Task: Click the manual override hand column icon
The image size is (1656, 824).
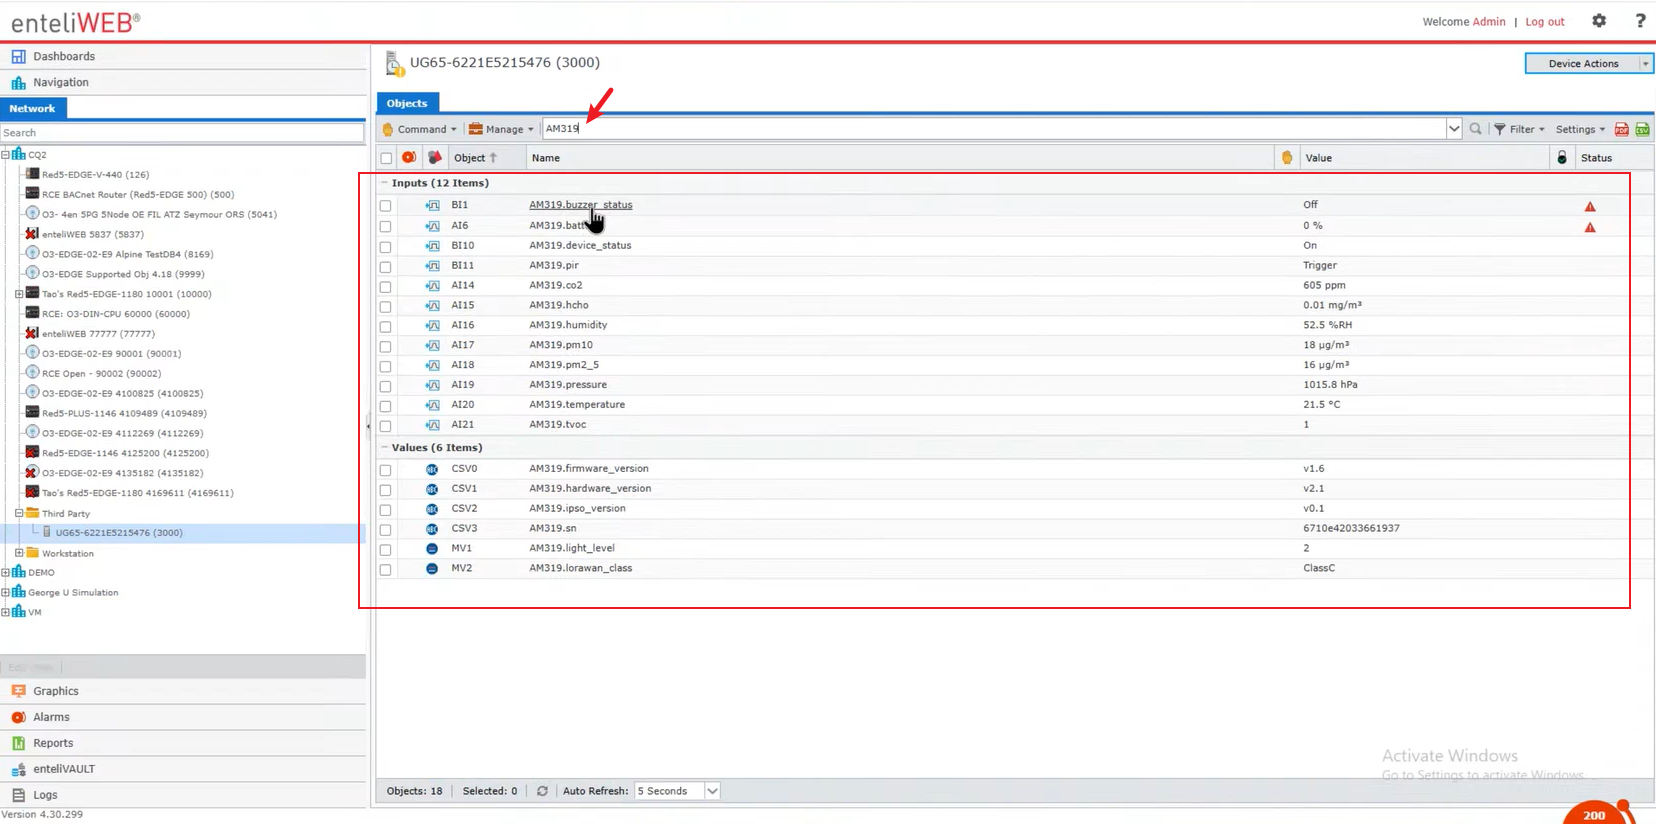Action: (x=1287, y=158)
